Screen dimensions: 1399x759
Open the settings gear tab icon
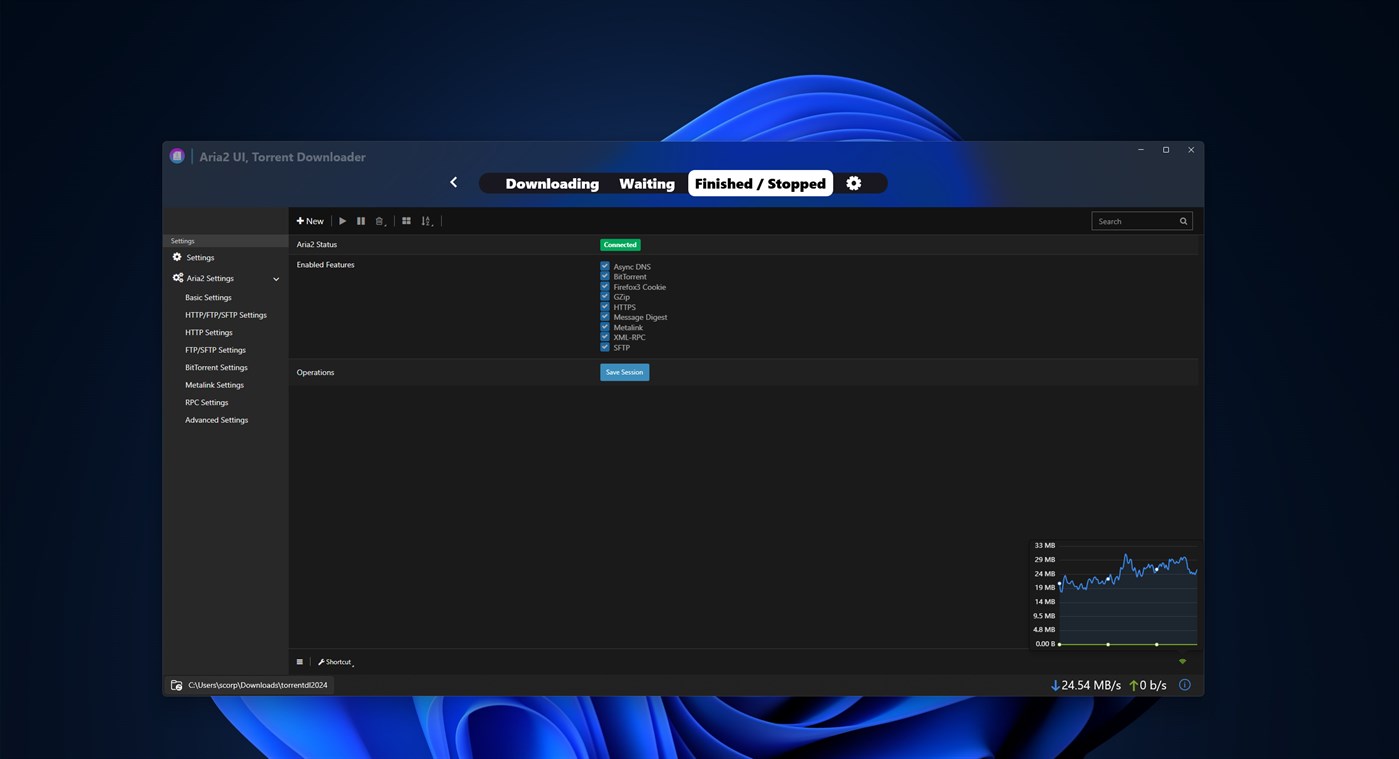point(854,183)
